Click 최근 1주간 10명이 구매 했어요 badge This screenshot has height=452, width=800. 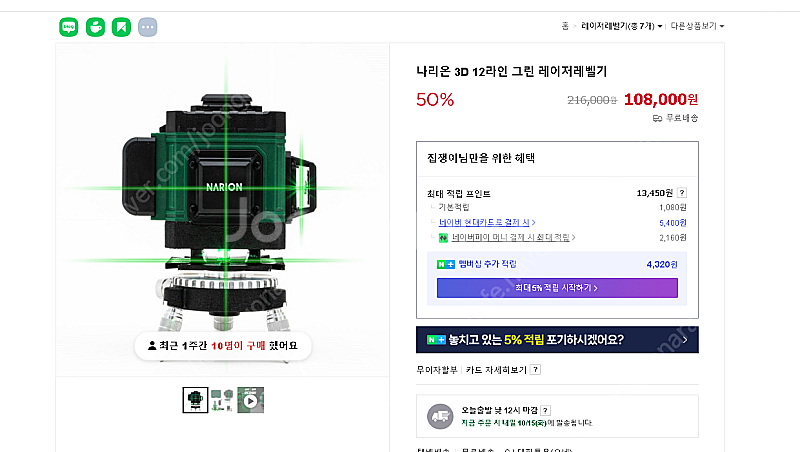(223, 346)
